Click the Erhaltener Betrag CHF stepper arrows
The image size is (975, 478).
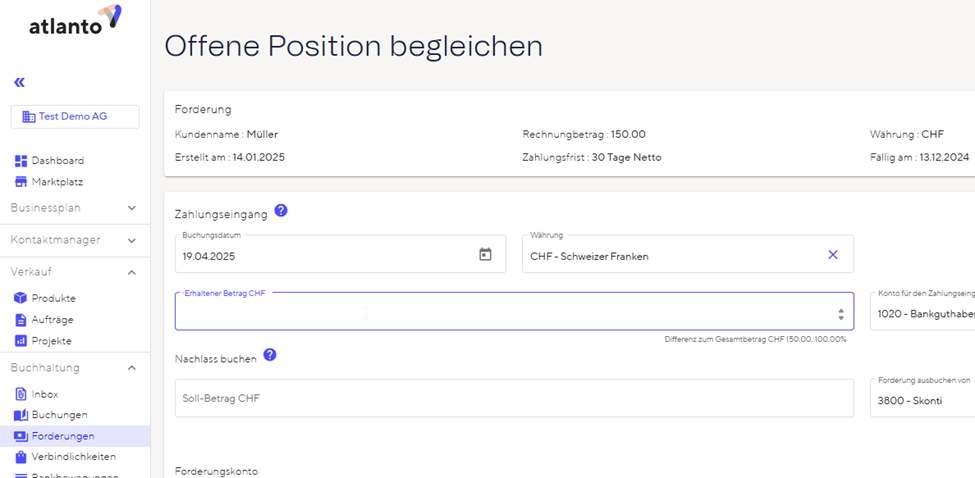841,314
